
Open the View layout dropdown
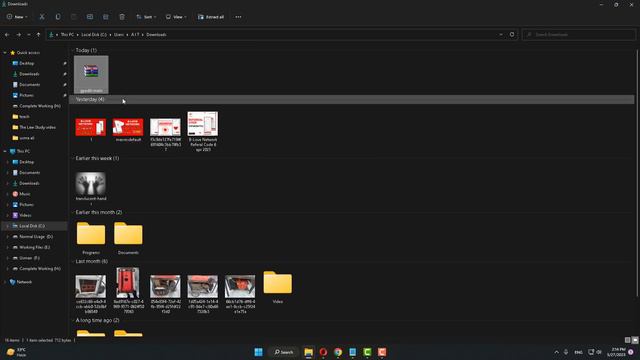click(176, 17)
